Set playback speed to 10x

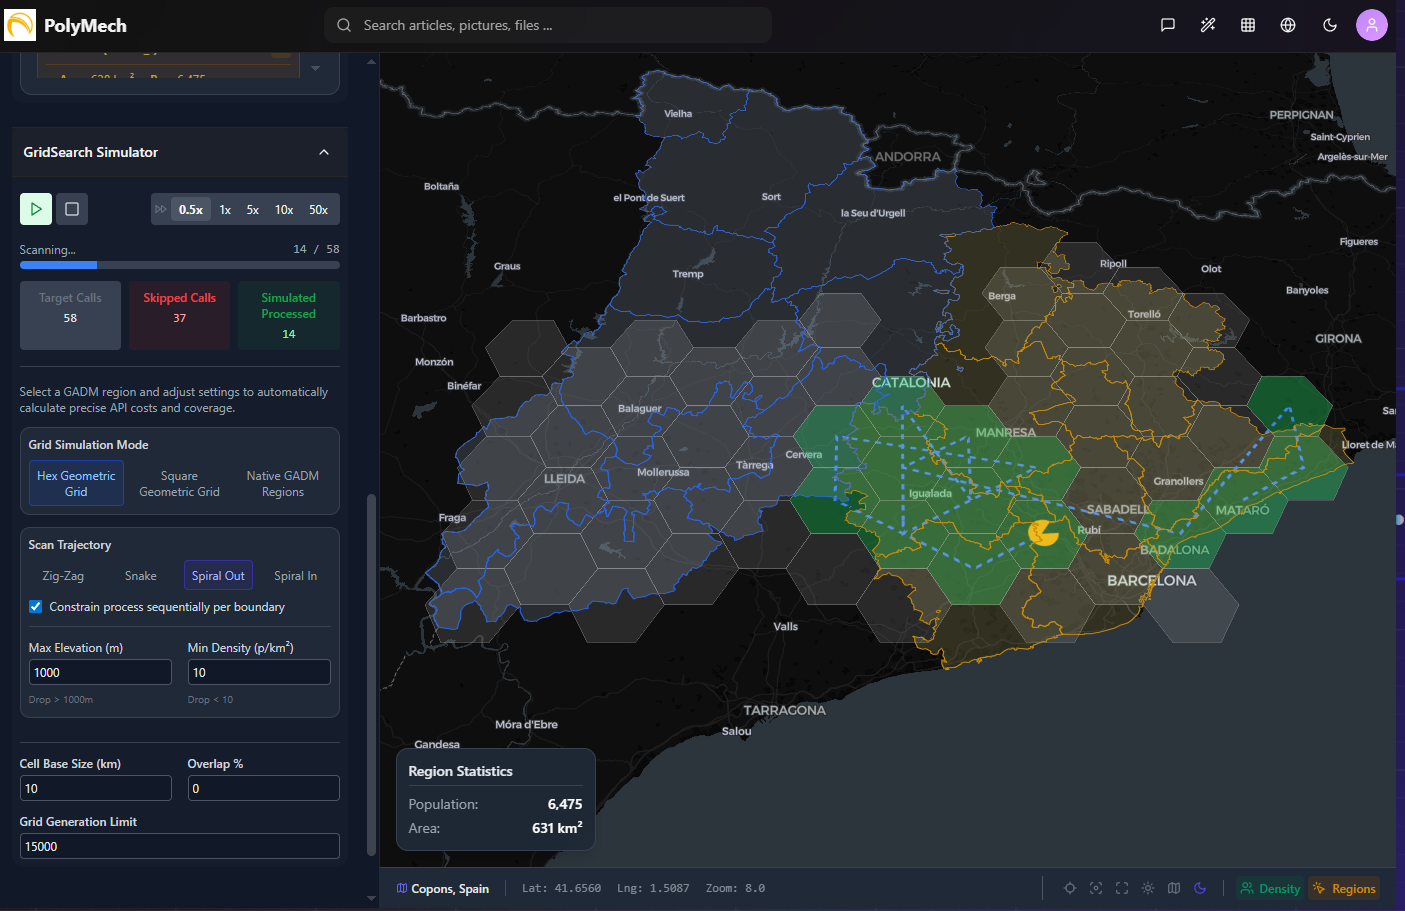coord(284,210)
